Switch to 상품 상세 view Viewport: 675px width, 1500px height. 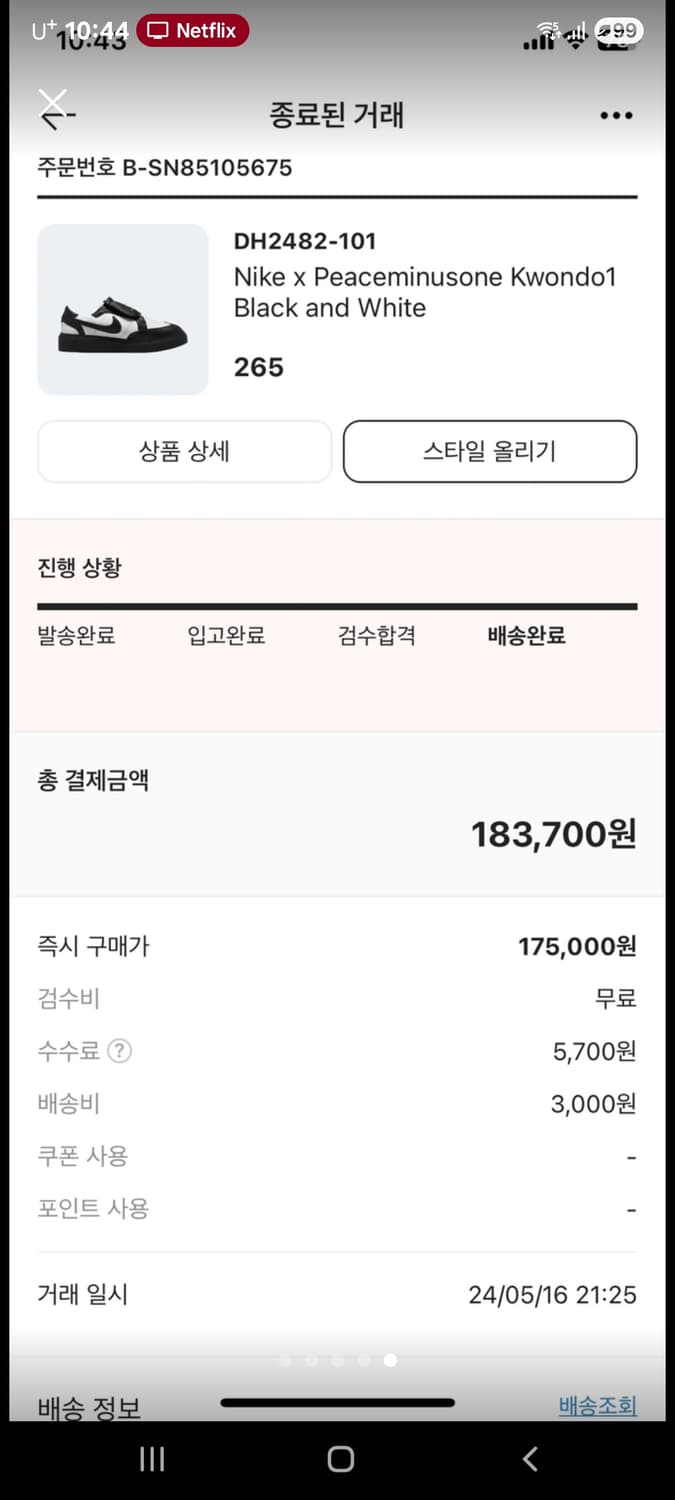tap(184, 451)
